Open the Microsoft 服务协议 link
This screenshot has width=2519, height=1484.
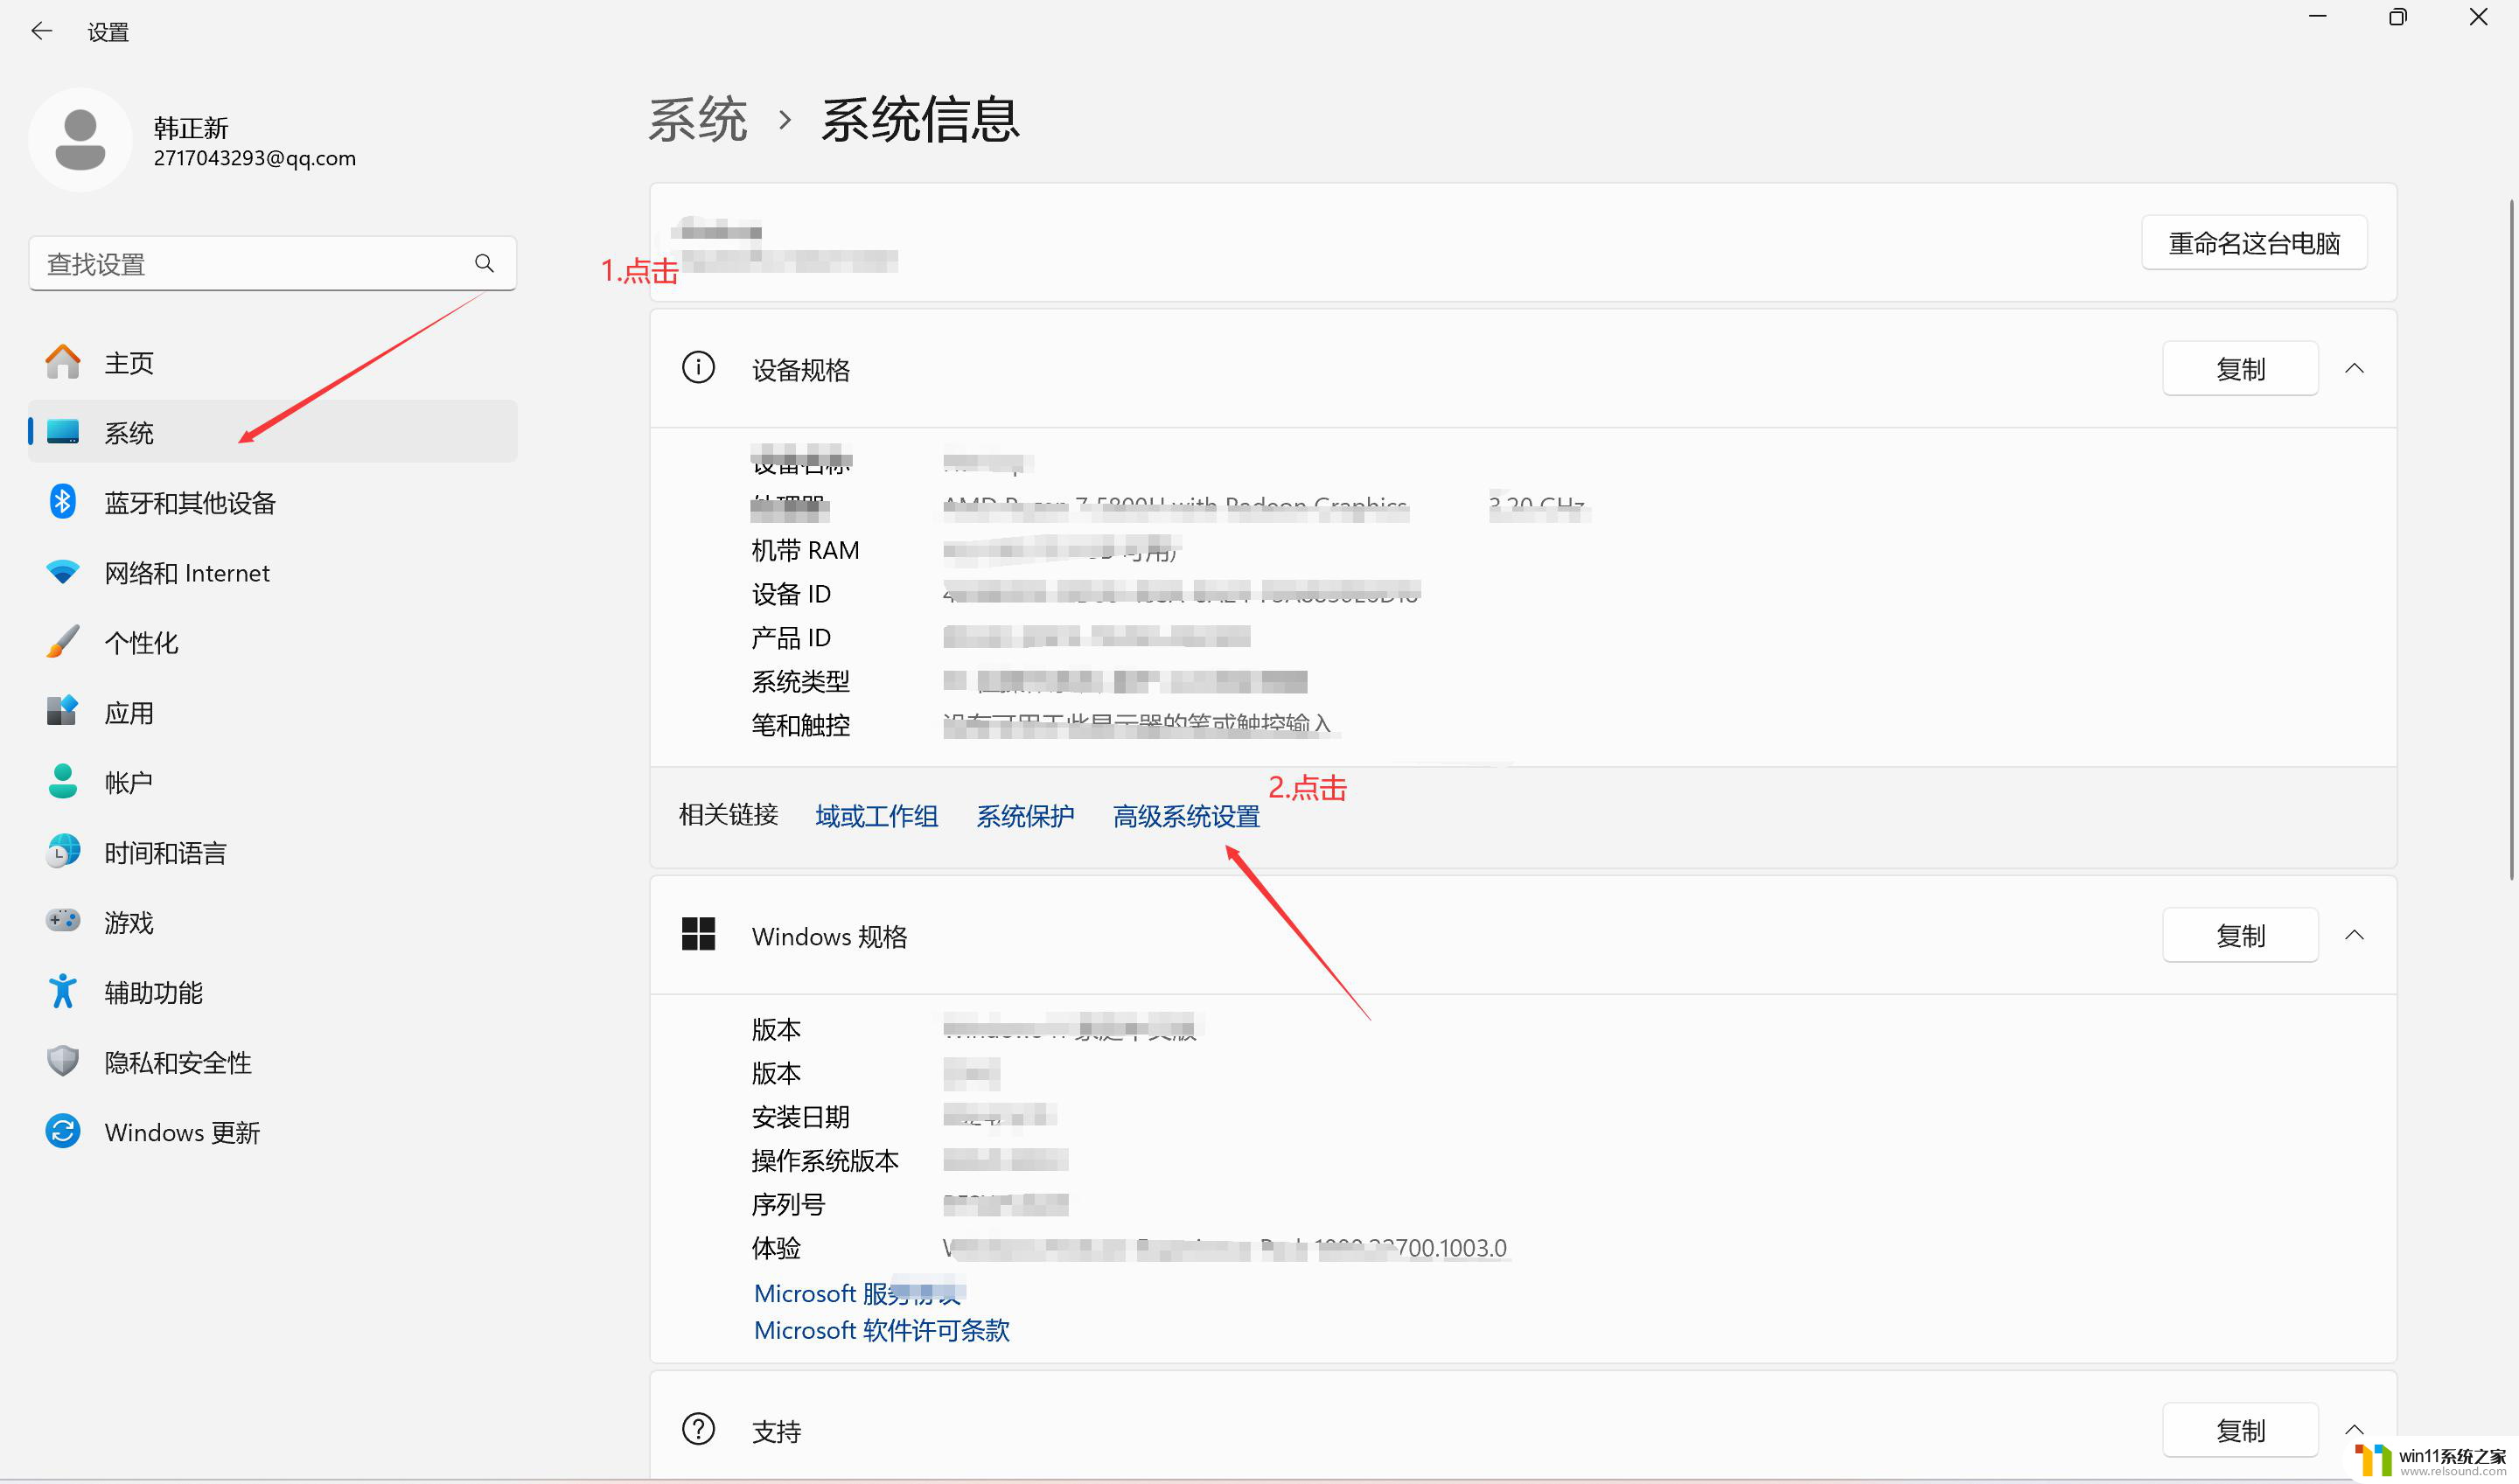pos(857,1293)
